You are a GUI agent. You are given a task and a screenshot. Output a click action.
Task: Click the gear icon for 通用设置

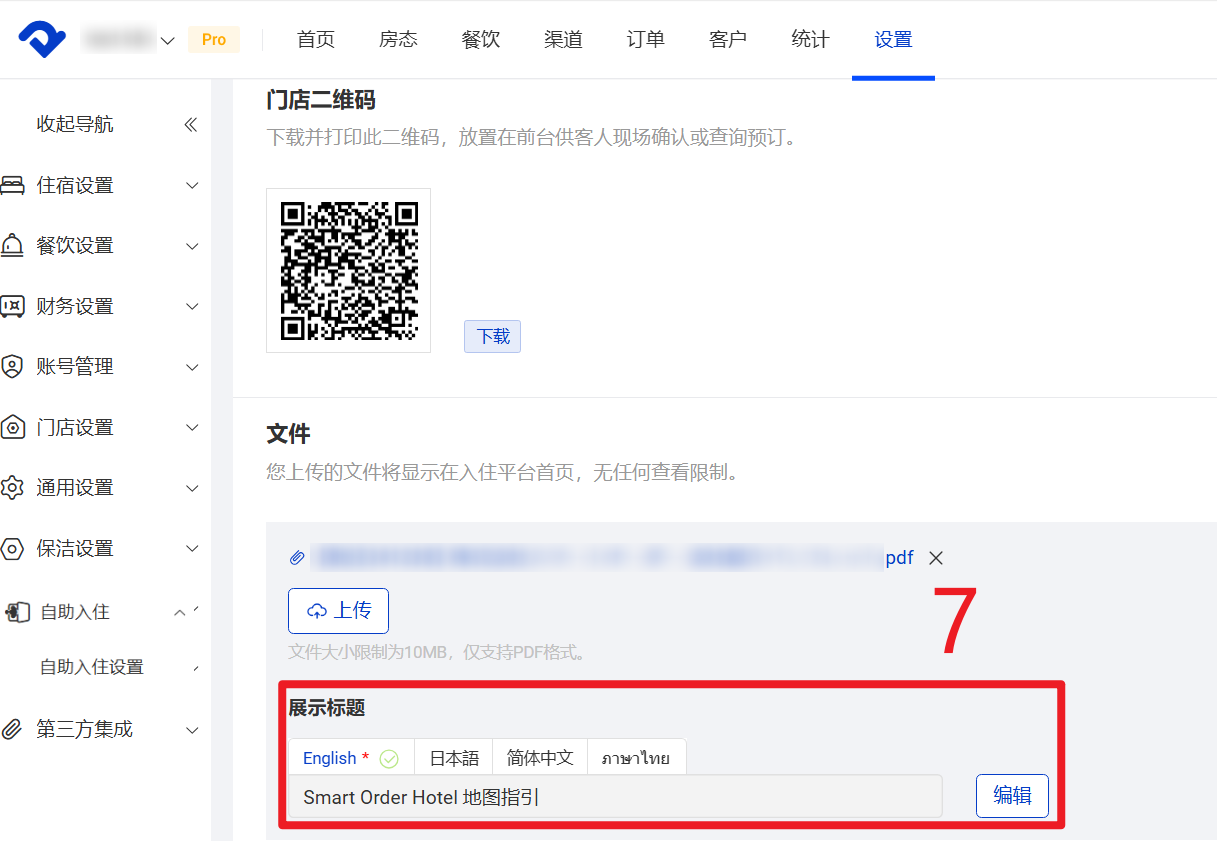(12, 488)
